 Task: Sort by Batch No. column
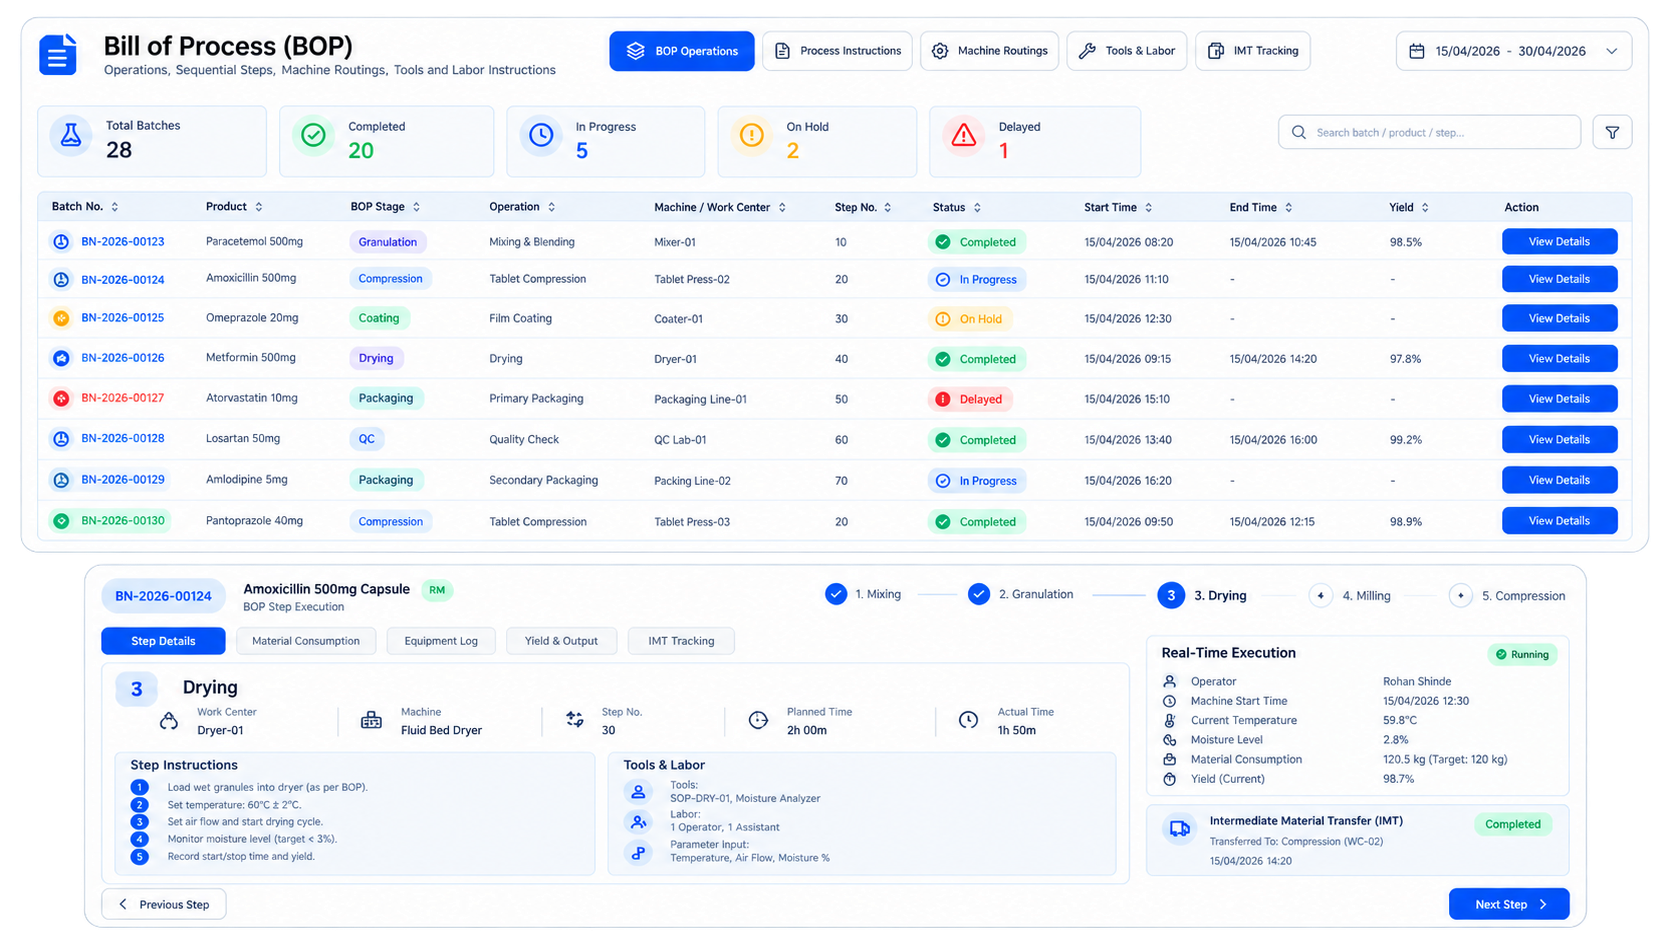tap(115, 207)
